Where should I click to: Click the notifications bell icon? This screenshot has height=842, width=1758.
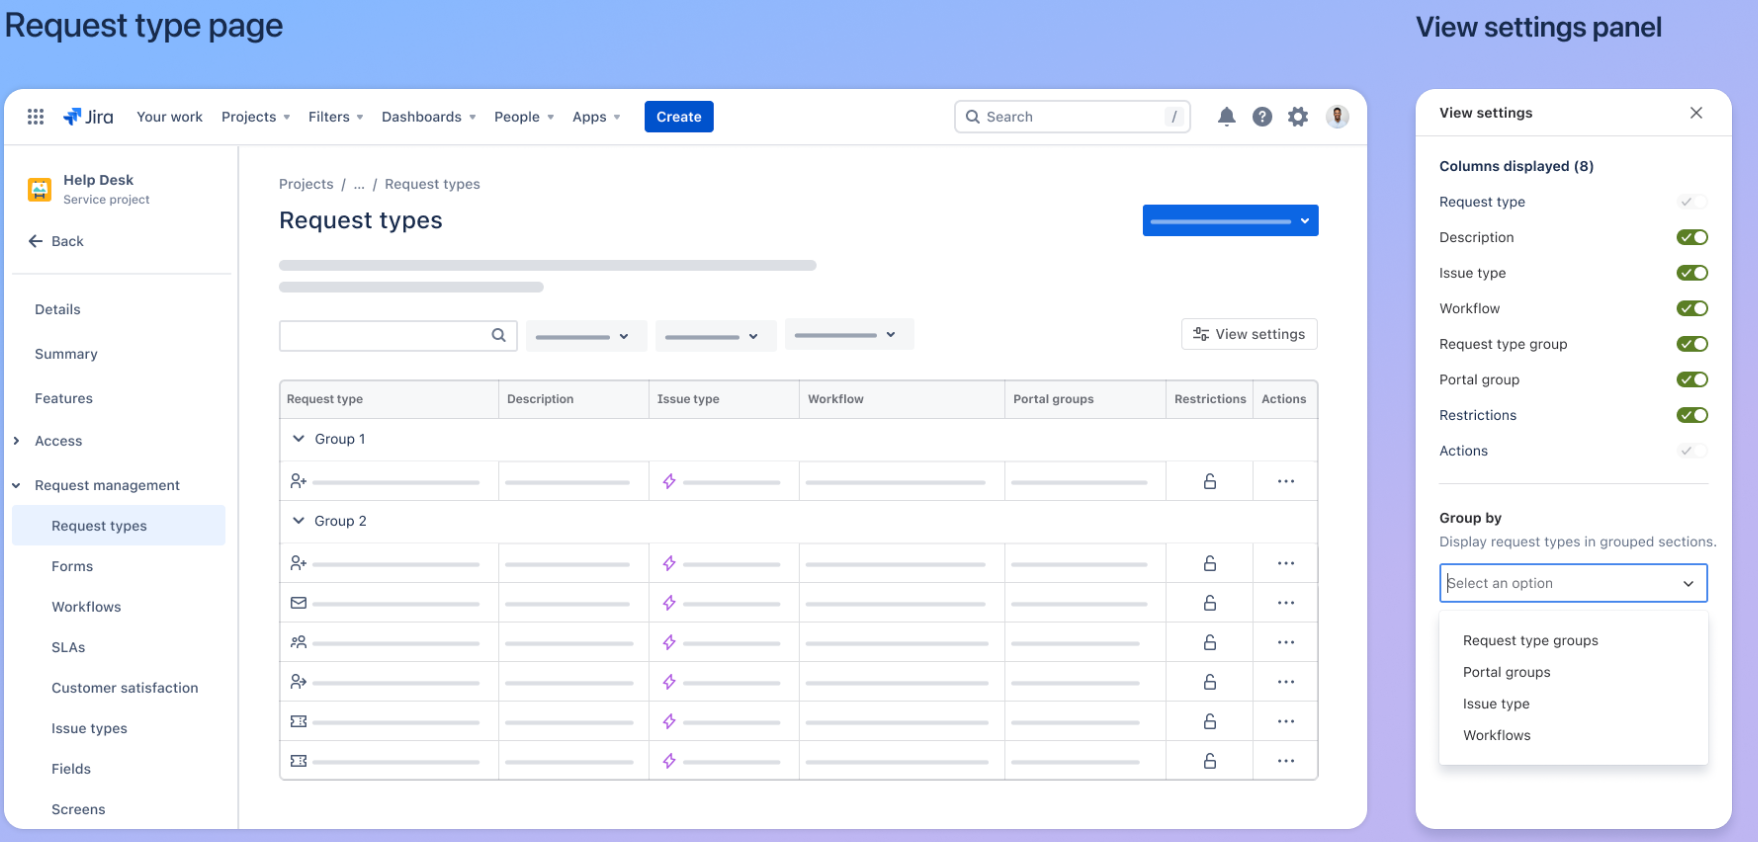point(1226,117)
